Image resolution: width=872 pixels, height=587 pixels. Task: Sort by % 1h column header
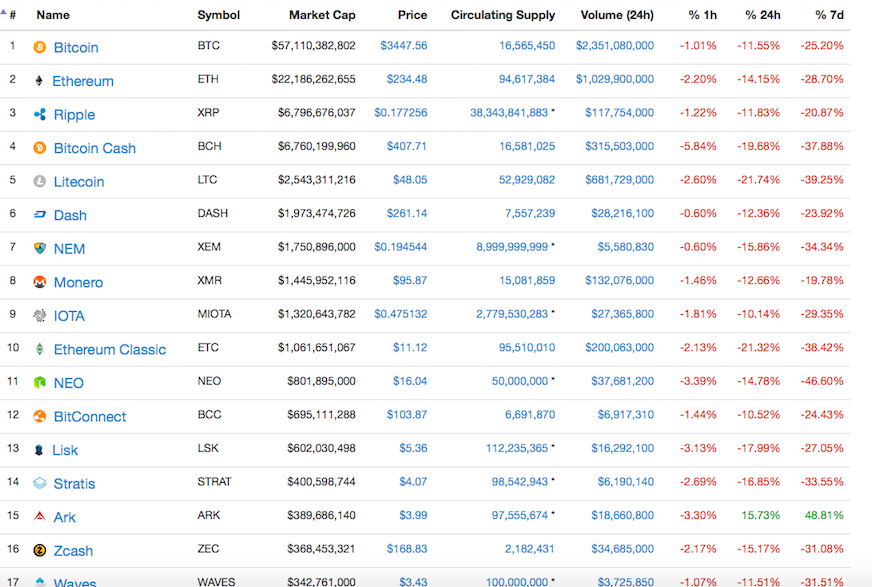[x=702, y=15]
